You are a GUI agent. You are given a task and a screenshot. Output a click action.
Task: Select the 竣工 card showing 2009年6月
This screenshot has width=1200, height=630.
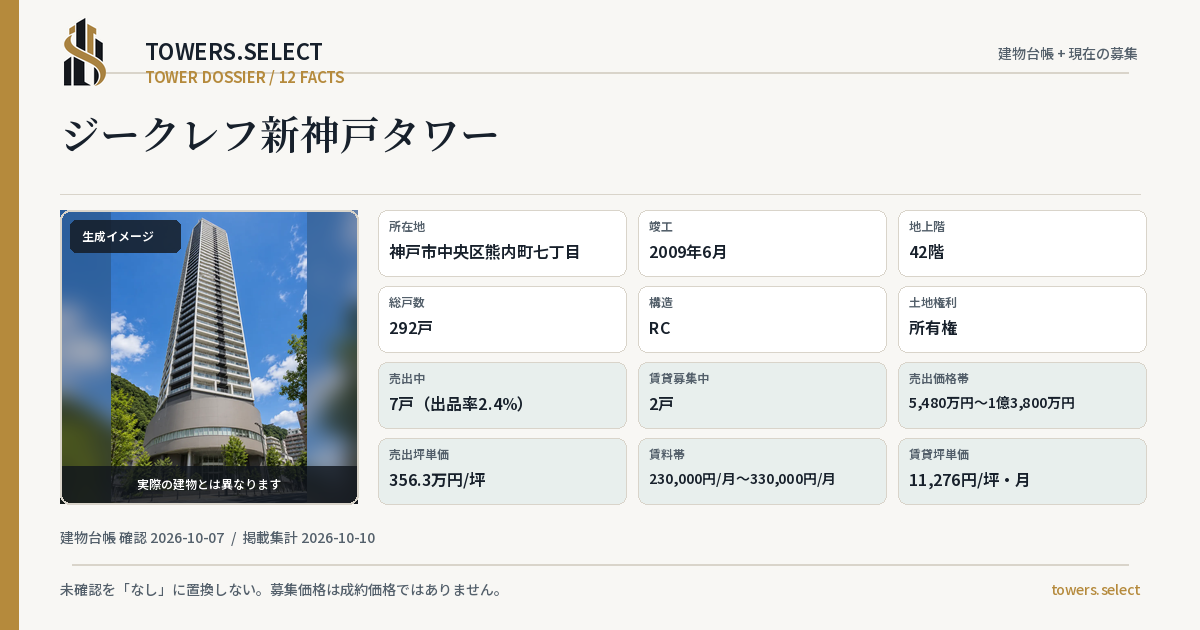762,243
